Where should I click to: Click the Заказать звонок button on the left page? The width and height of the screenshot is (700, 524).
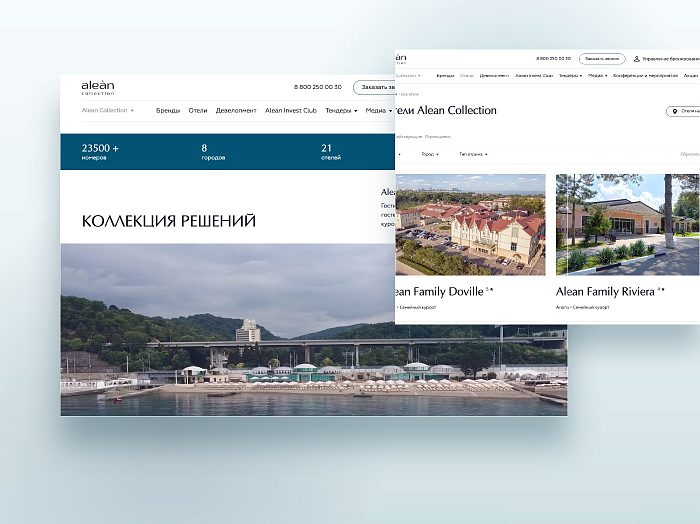374,87
